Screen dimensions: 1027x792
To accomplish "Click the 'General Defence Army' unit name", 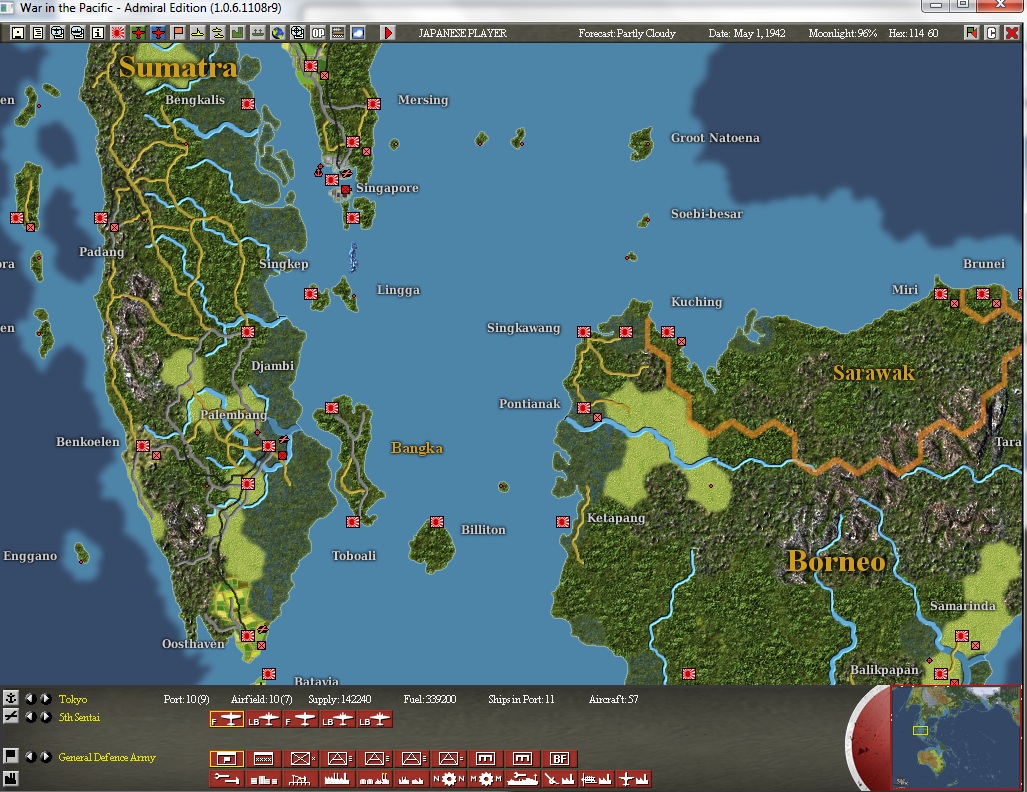I will (107, 757).
